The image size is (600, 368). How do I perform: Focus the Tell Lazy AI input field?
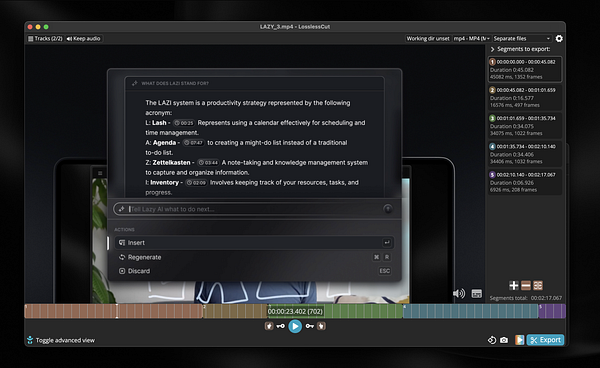253,209
